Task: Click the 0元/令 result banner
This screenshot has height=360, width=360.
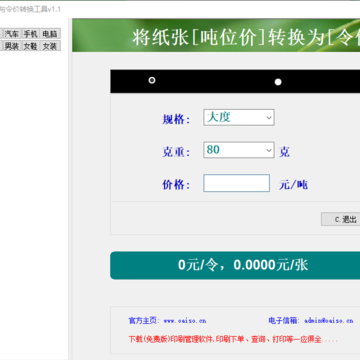Action: tap(235, 265)
